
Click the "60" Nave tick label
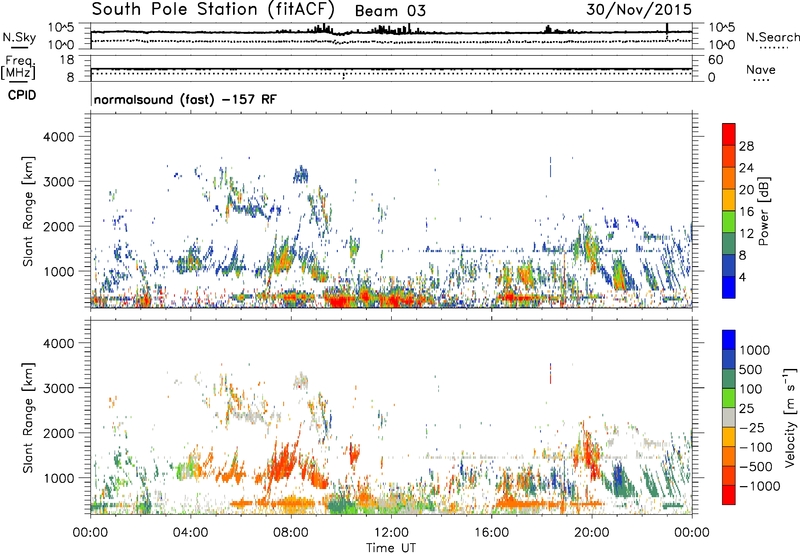715,60
